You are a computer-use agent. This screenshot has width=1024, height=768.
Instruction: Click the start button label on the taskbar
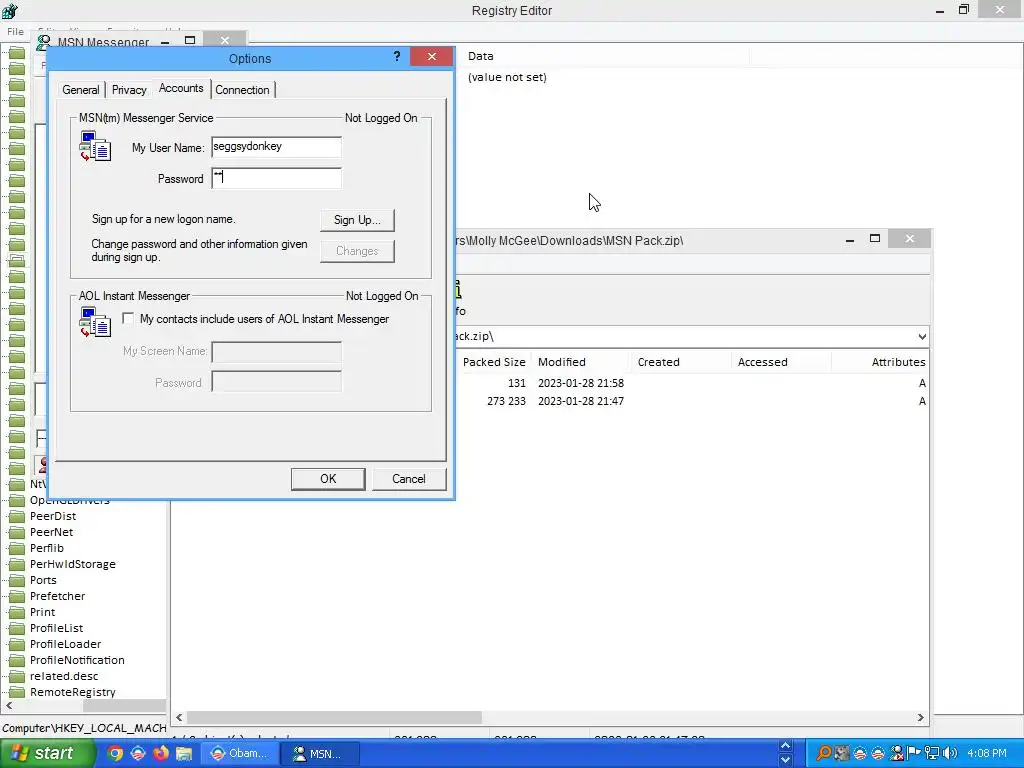click(54, 753)
